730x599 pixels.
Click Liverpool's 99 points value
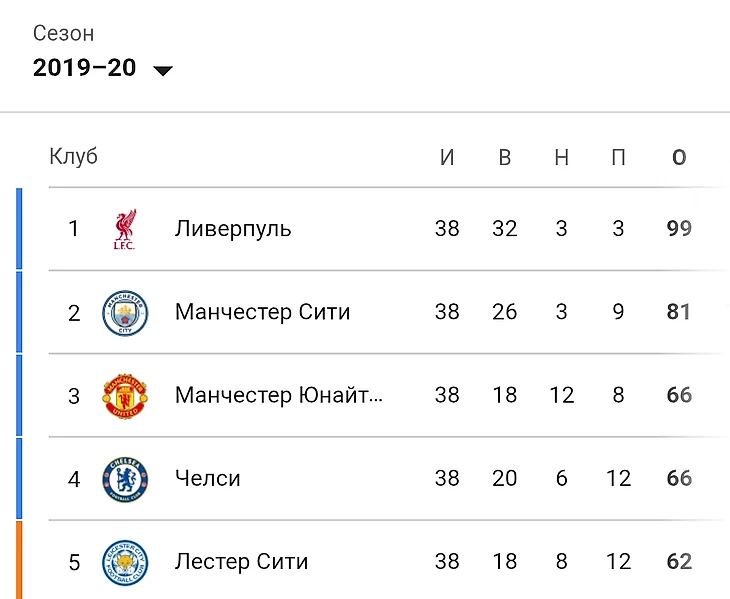(679, 229)
